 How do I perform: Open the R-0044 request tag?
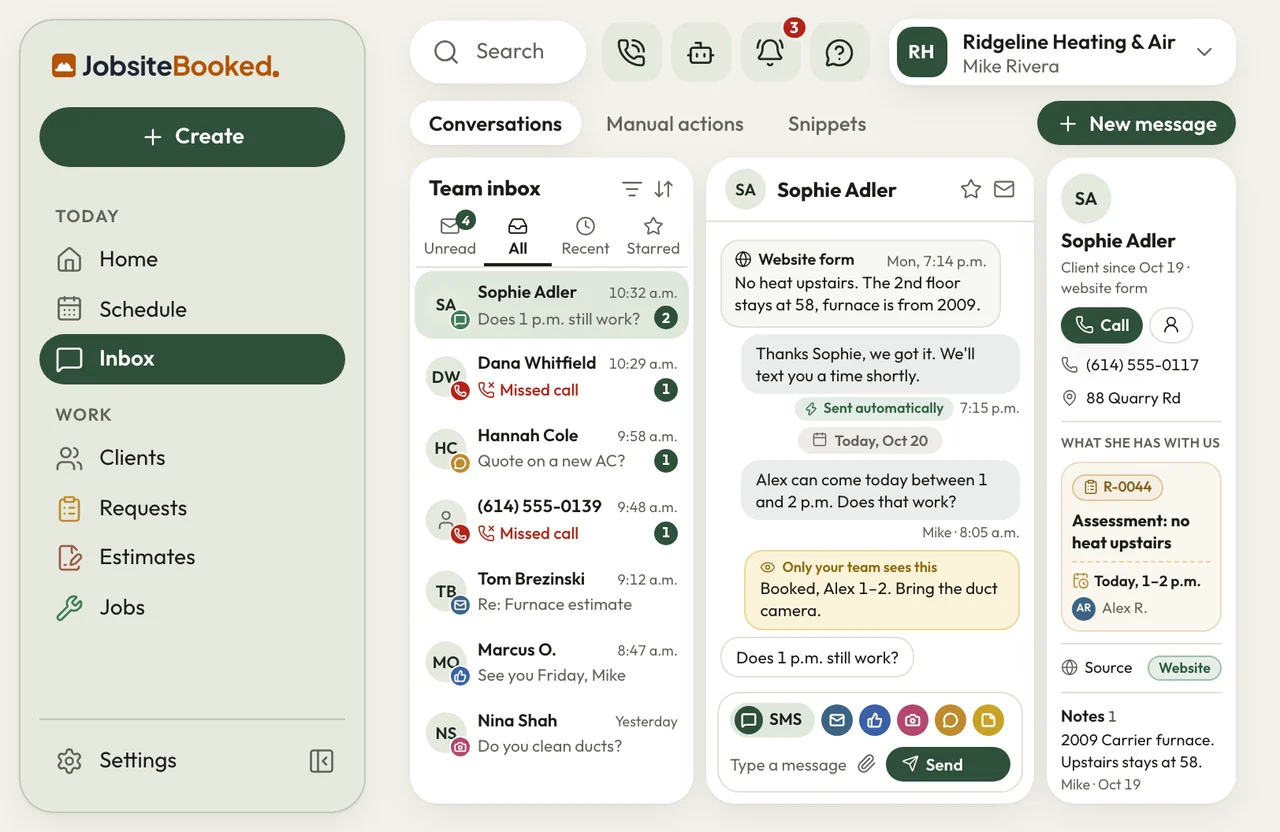coord(1117,487)
